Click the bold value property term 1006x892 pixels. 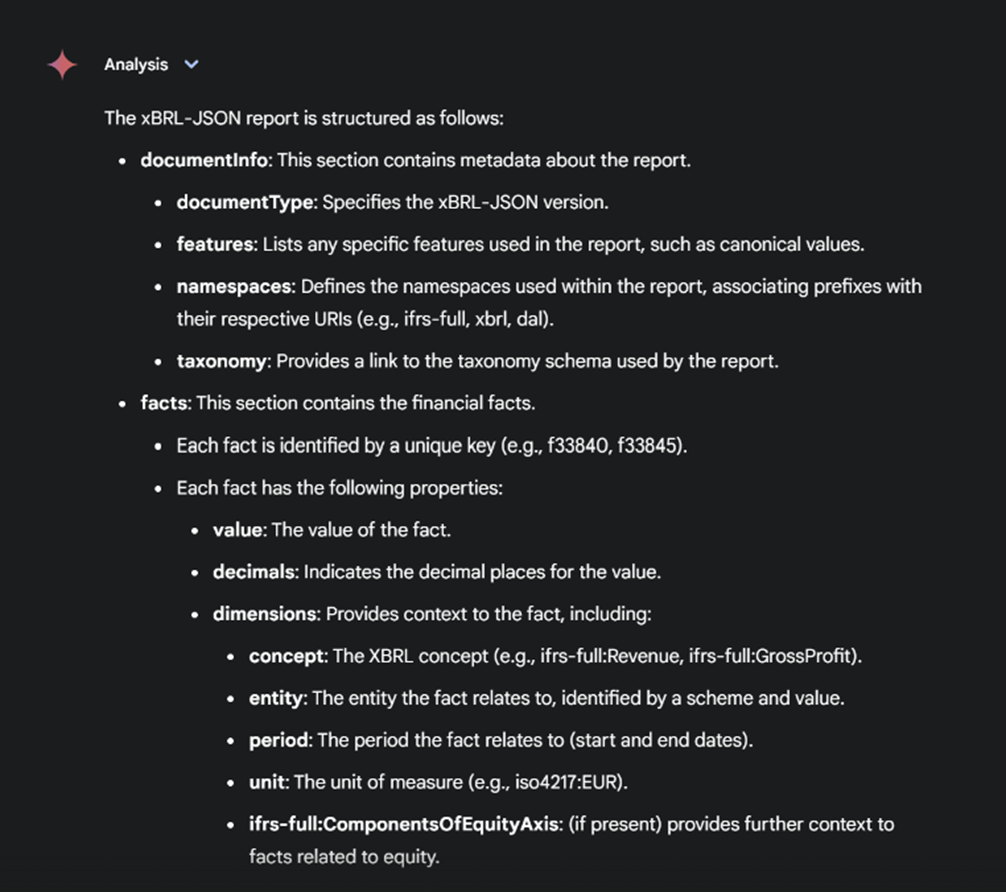(236, 530)
